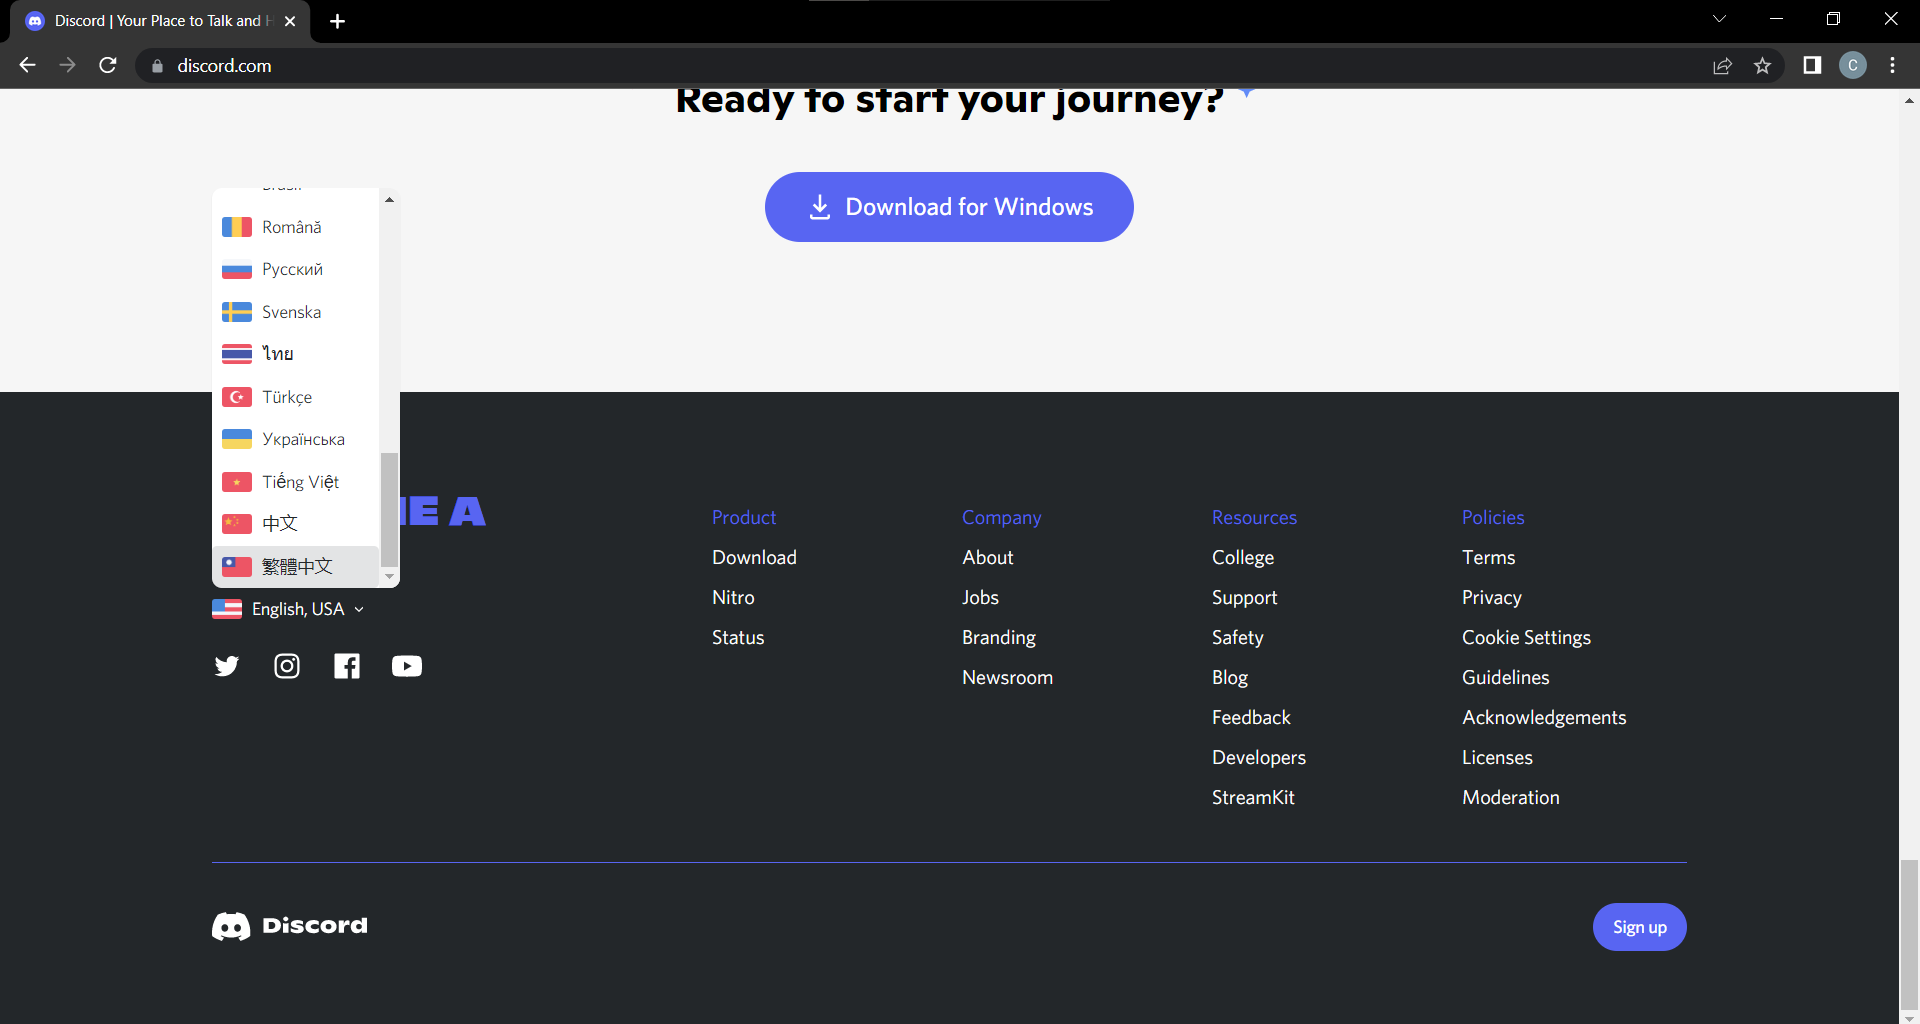Click Download for Windows button
Screen dimensions: 1920x1024
point(949,207)
